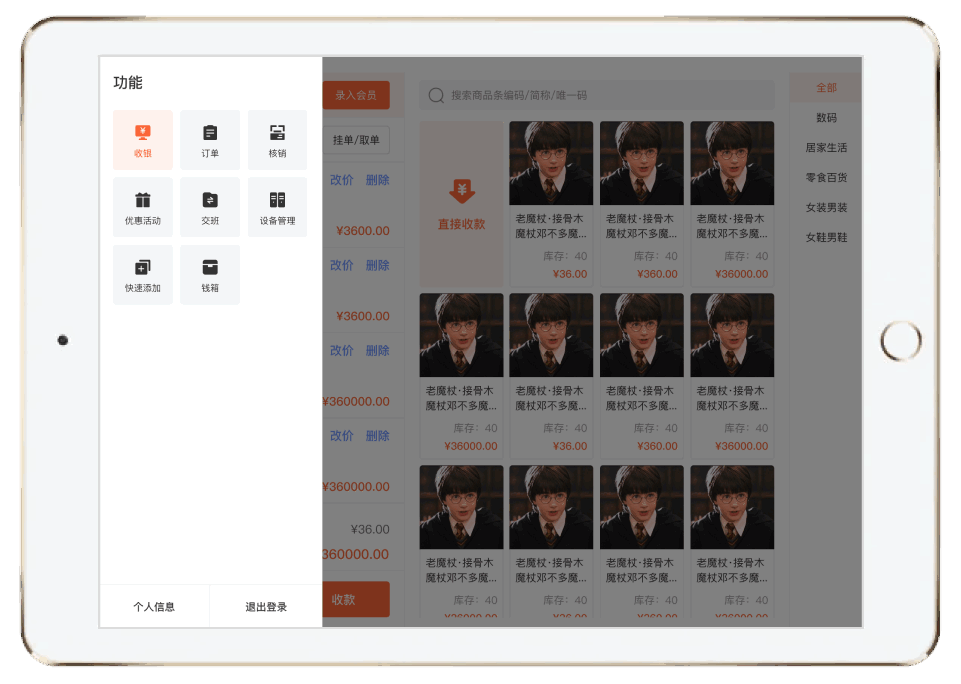Open the 钱箱 cash drawer function
Viewport: 961px width, 684px height.
(210, 275)
